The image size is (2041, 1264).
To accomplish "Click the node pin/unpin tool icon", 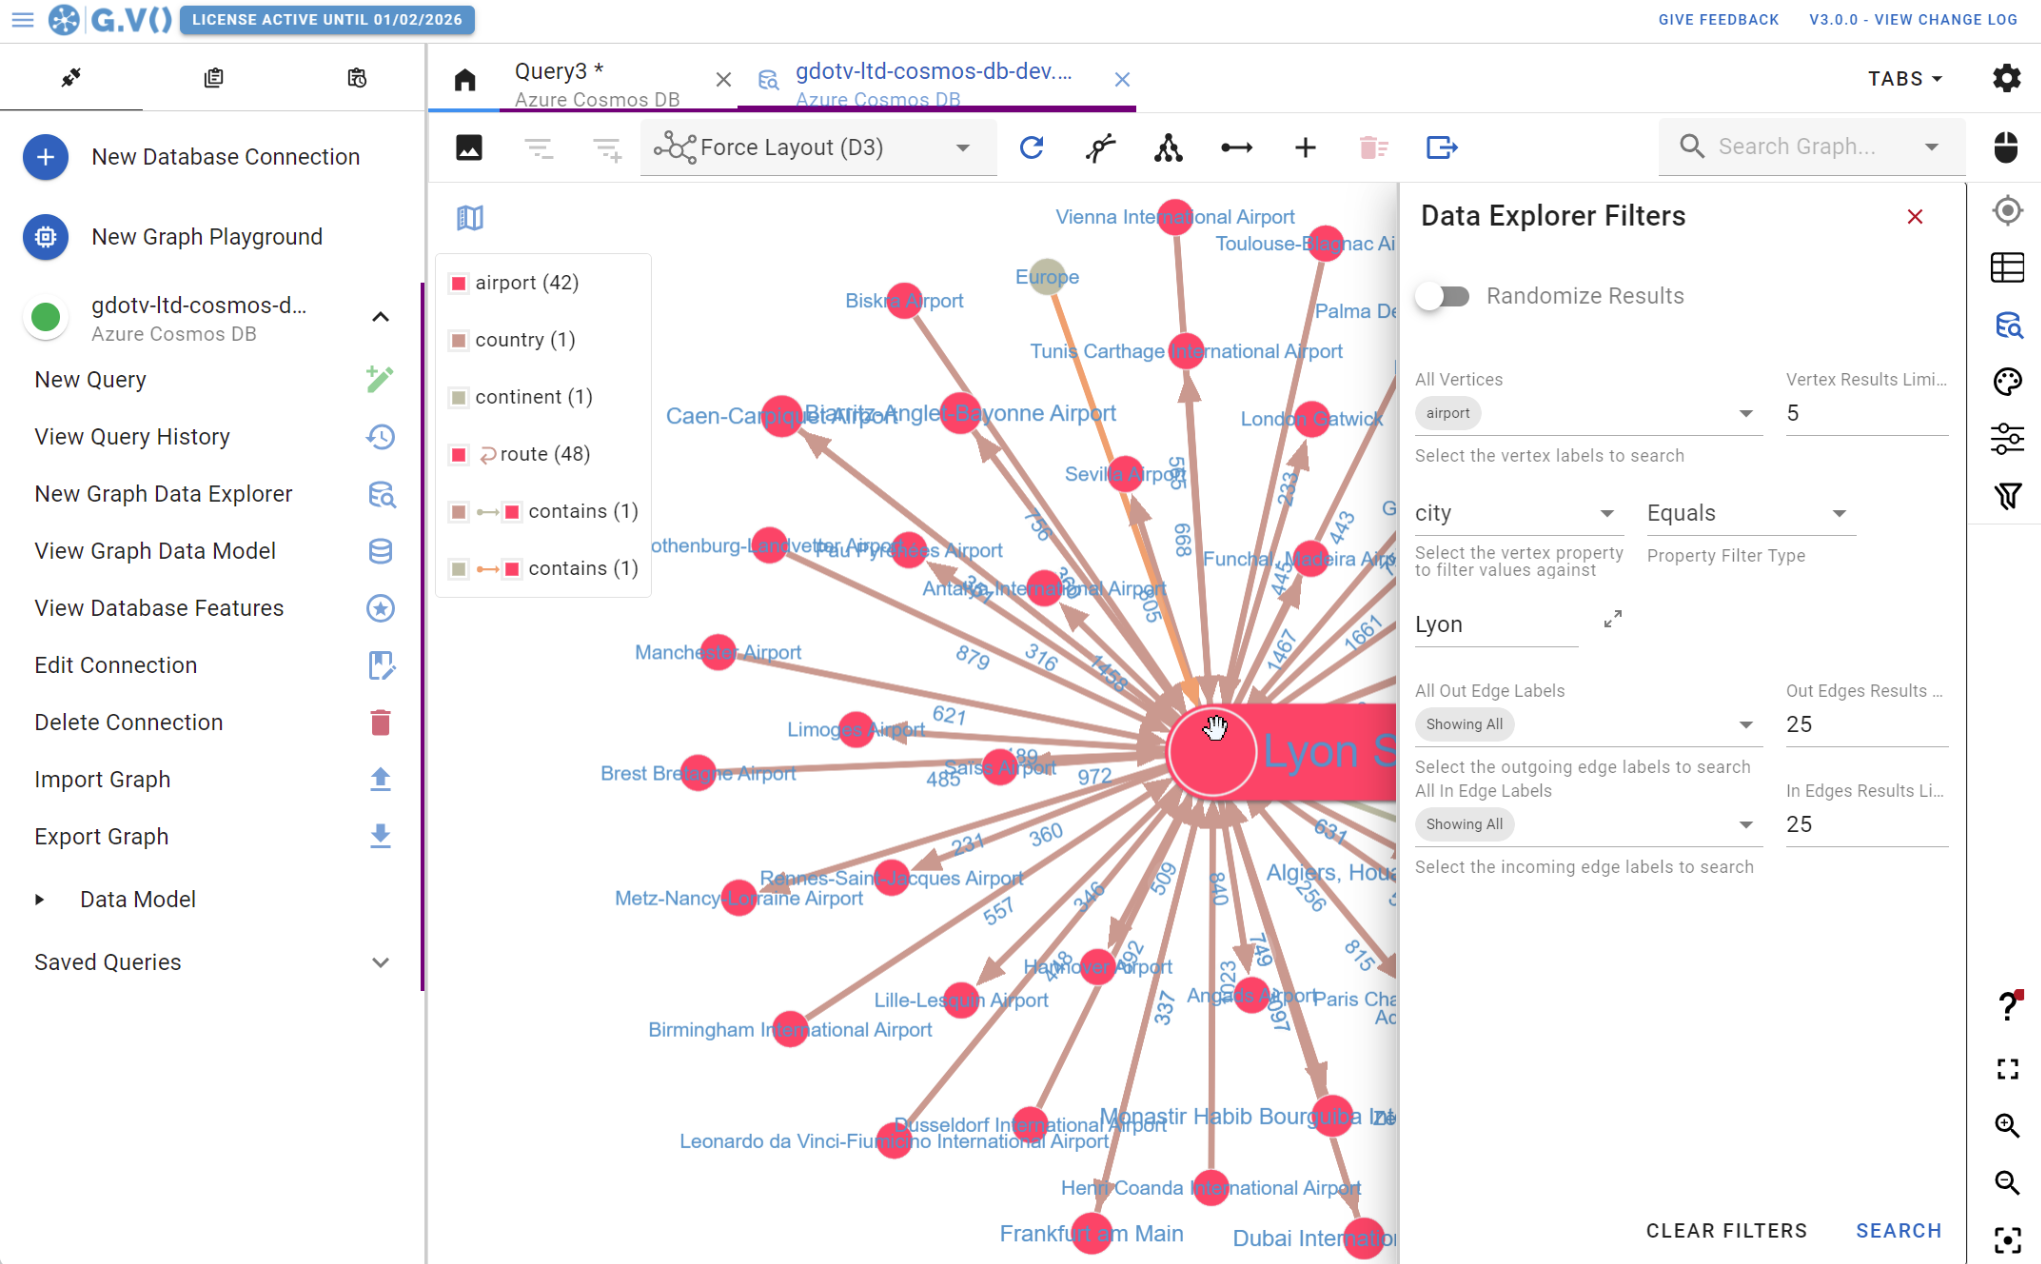I will tap(1102, 146).
